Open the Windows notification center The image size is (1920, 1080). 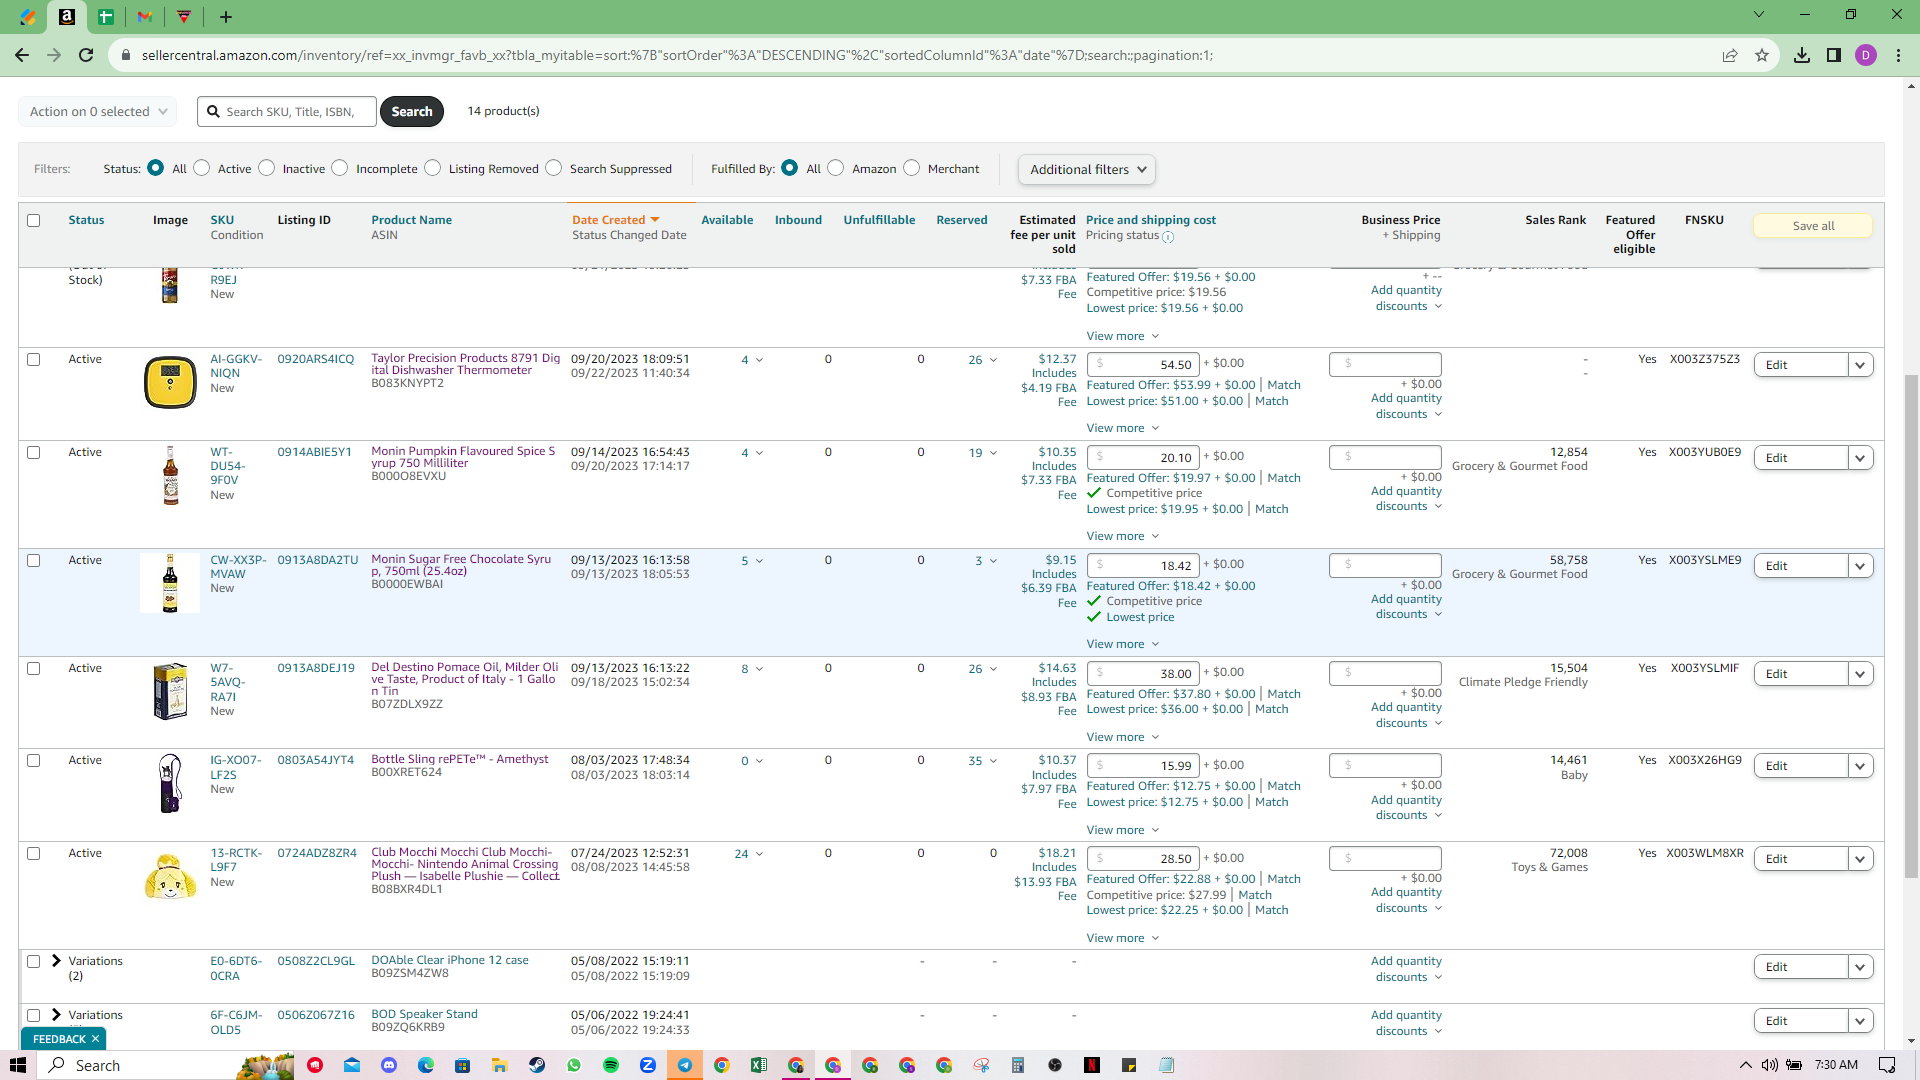click(1887, 1065)
